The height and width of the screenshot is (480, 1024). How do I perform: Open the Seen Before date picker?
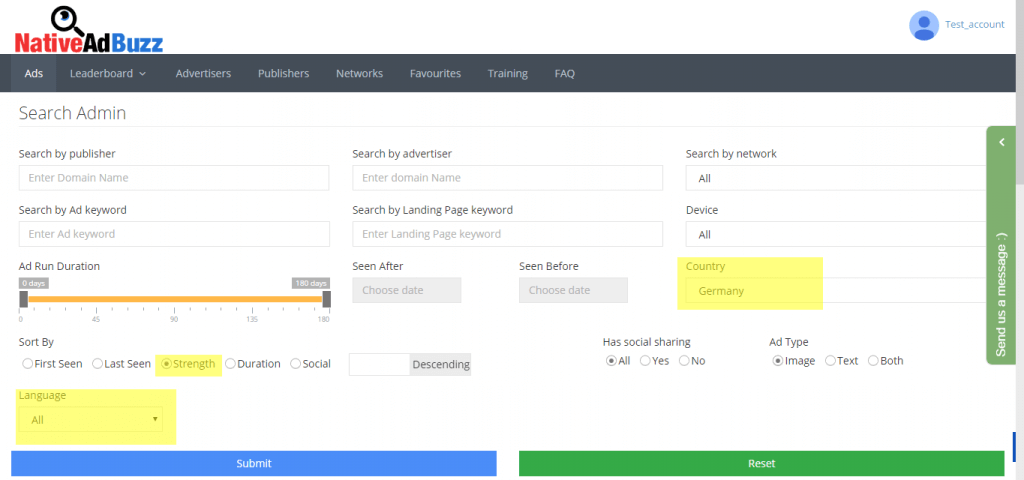[573, 290]
